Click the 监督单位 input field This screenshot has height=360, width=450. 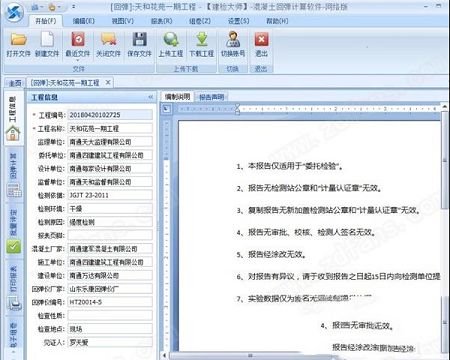pos(110,182)
